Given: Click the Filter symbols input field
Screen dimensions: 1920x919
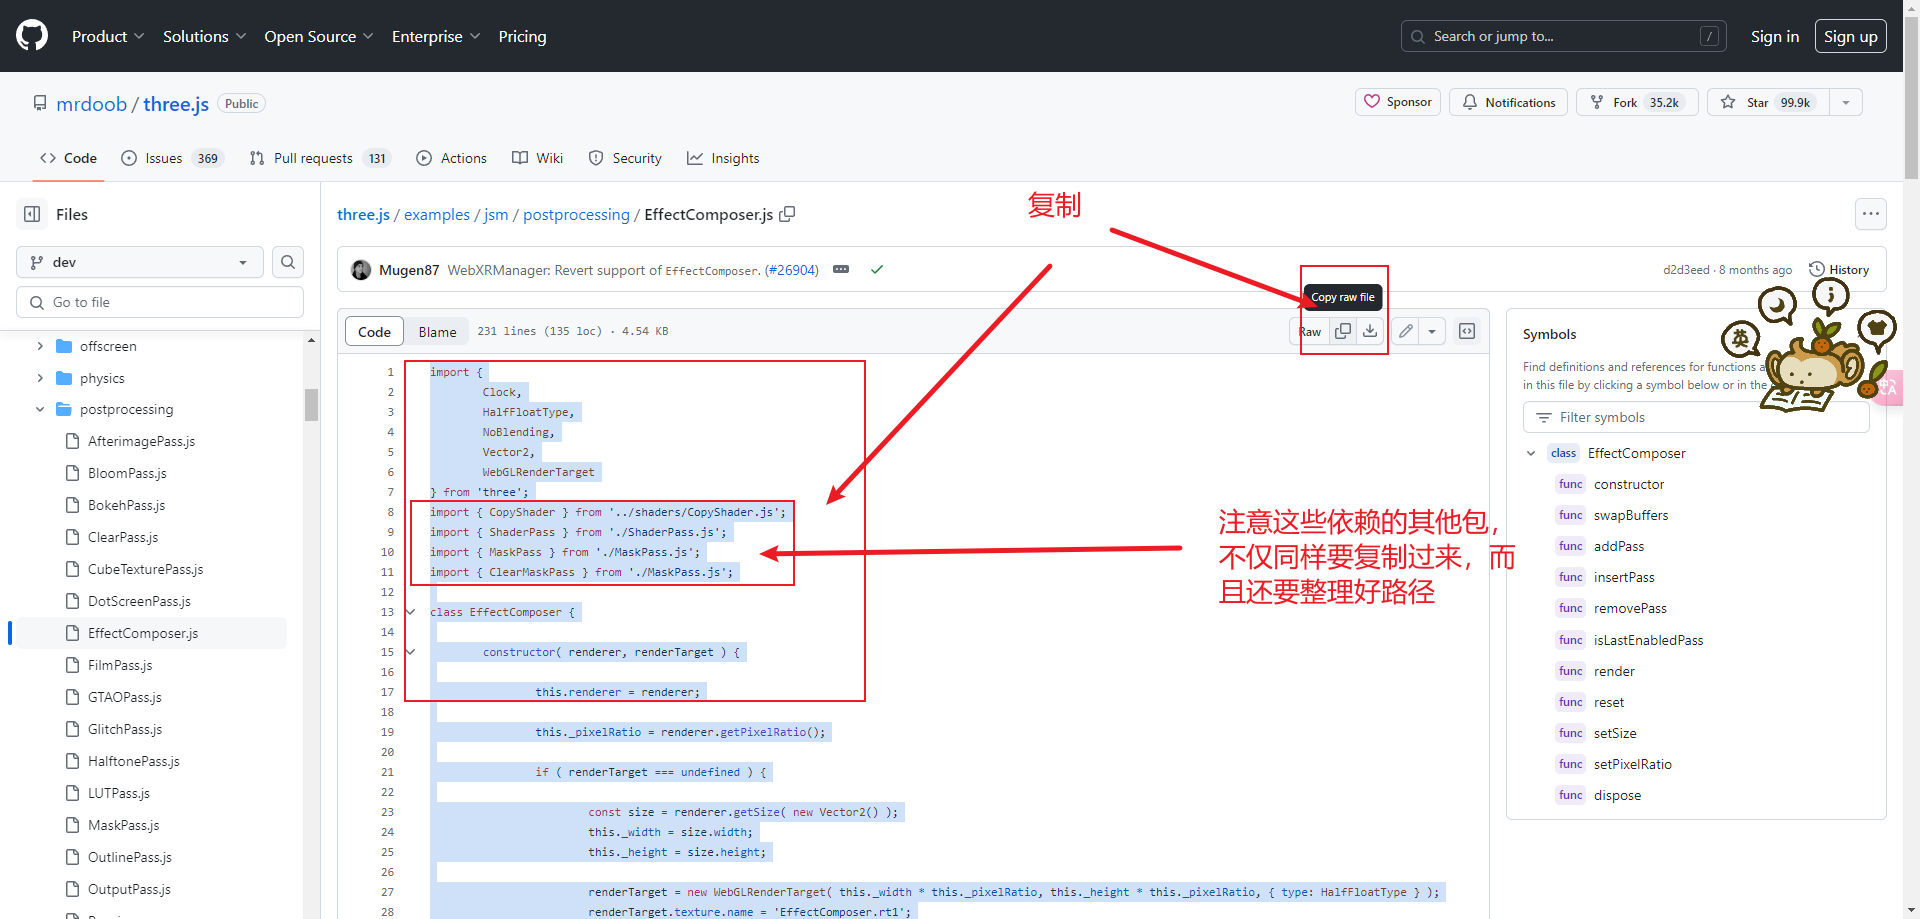Looking at the screenshot, I should (x=1695, y=417).
